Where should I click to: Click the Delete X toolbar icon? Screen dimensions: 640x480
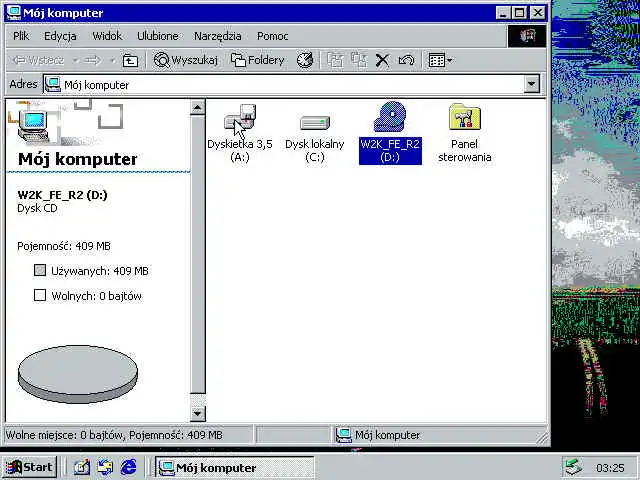382,60
